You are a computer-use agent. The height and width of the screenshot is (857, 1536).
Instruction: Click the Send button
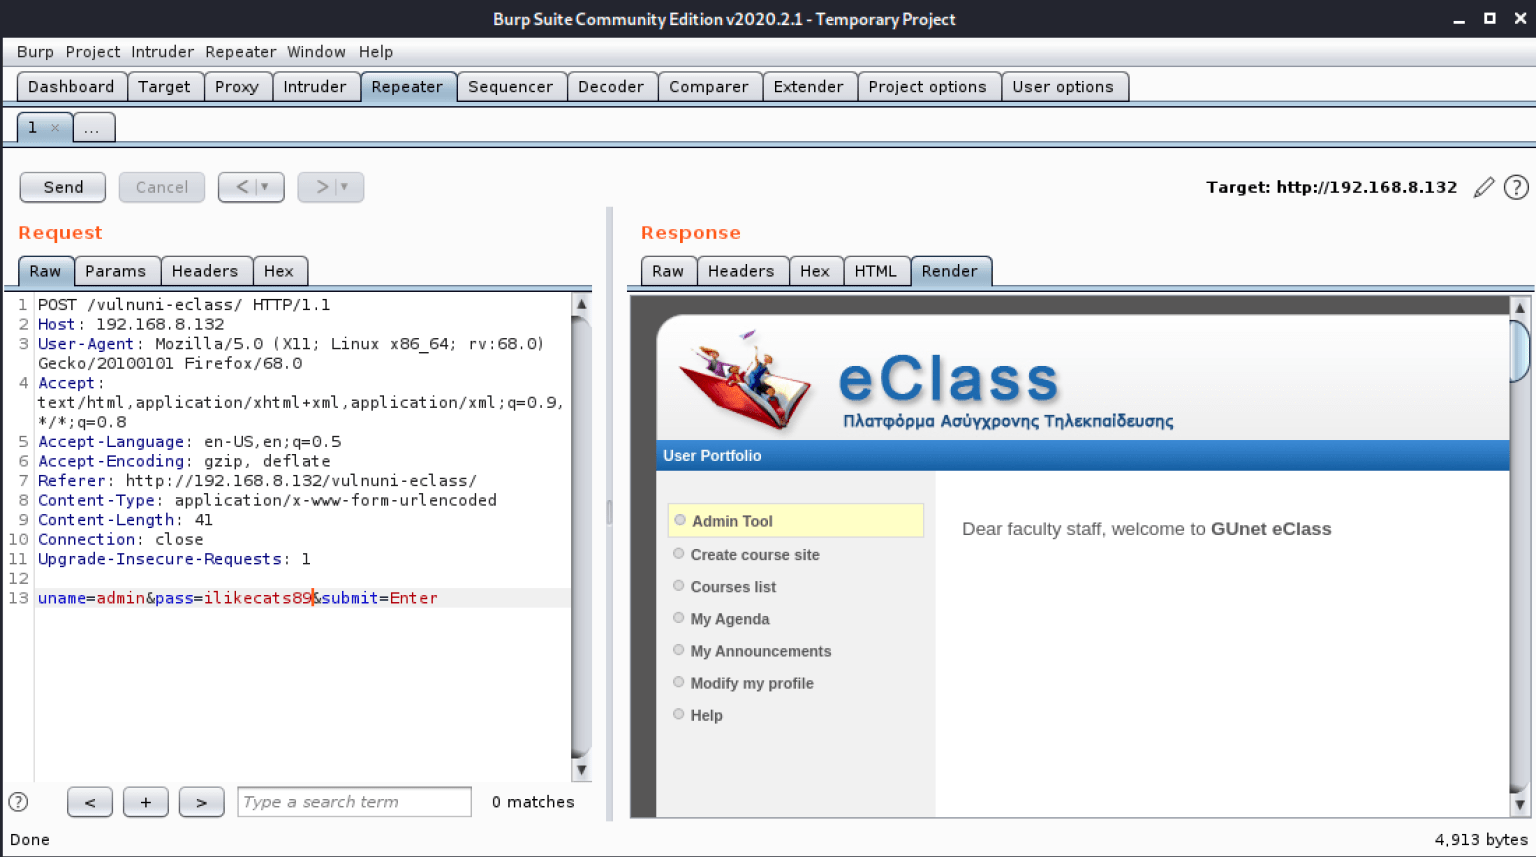tap(63, 187)
